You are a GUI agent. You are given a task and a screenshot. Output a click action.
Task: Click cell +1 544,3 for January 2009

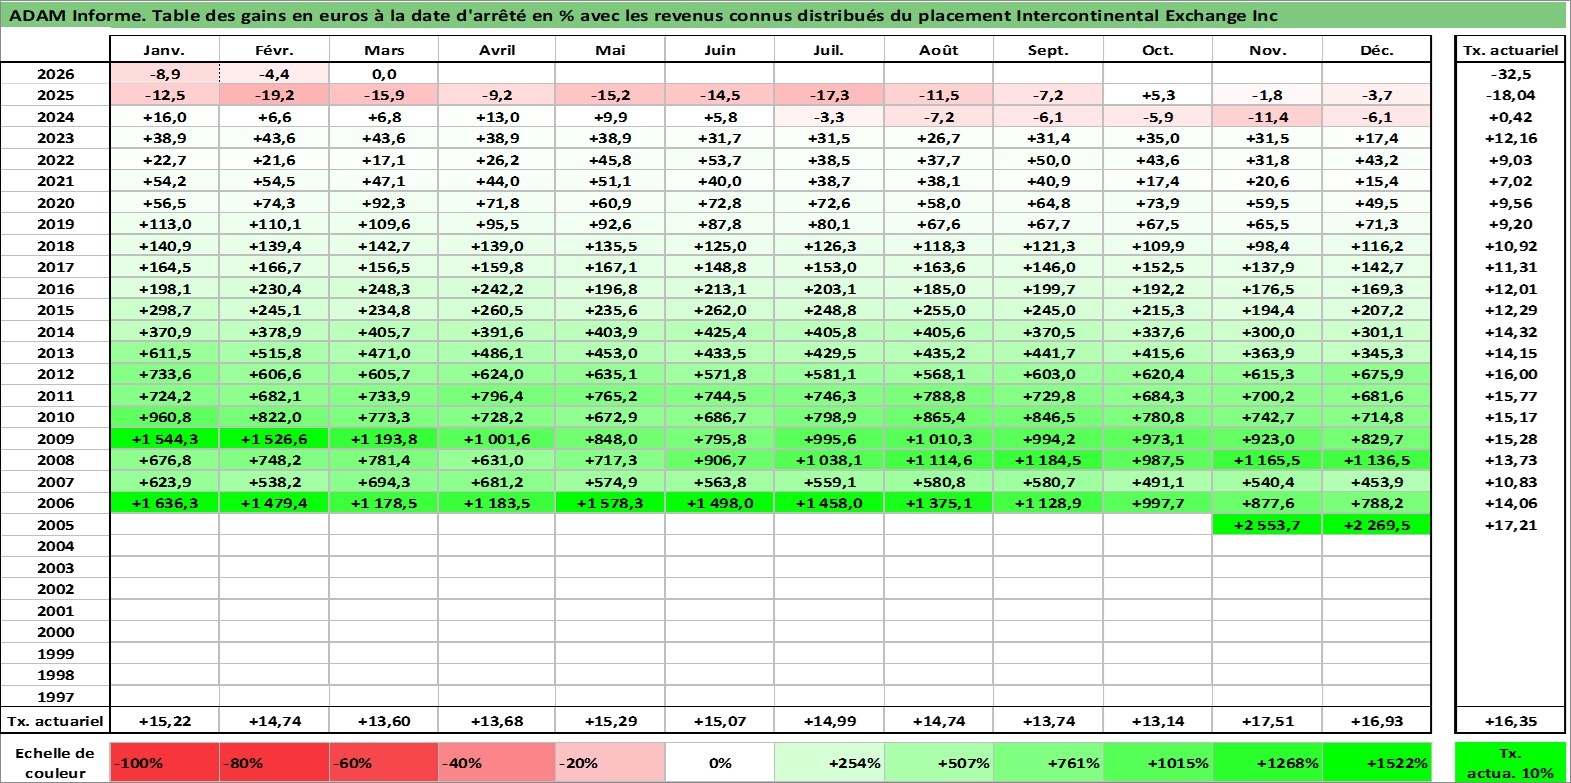click(x=164, y=439)
